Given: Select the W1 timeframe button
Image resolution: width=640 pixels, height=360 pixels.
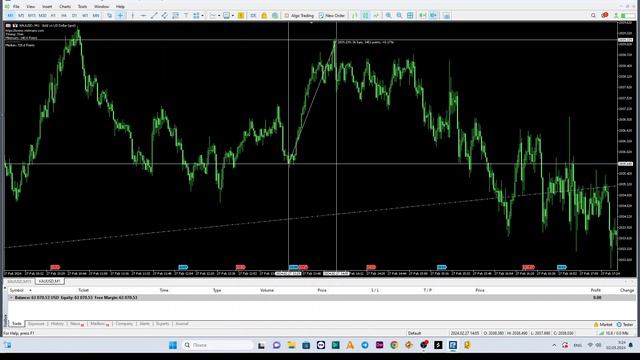Looking at the screenshot, I should tap(85, 16).
